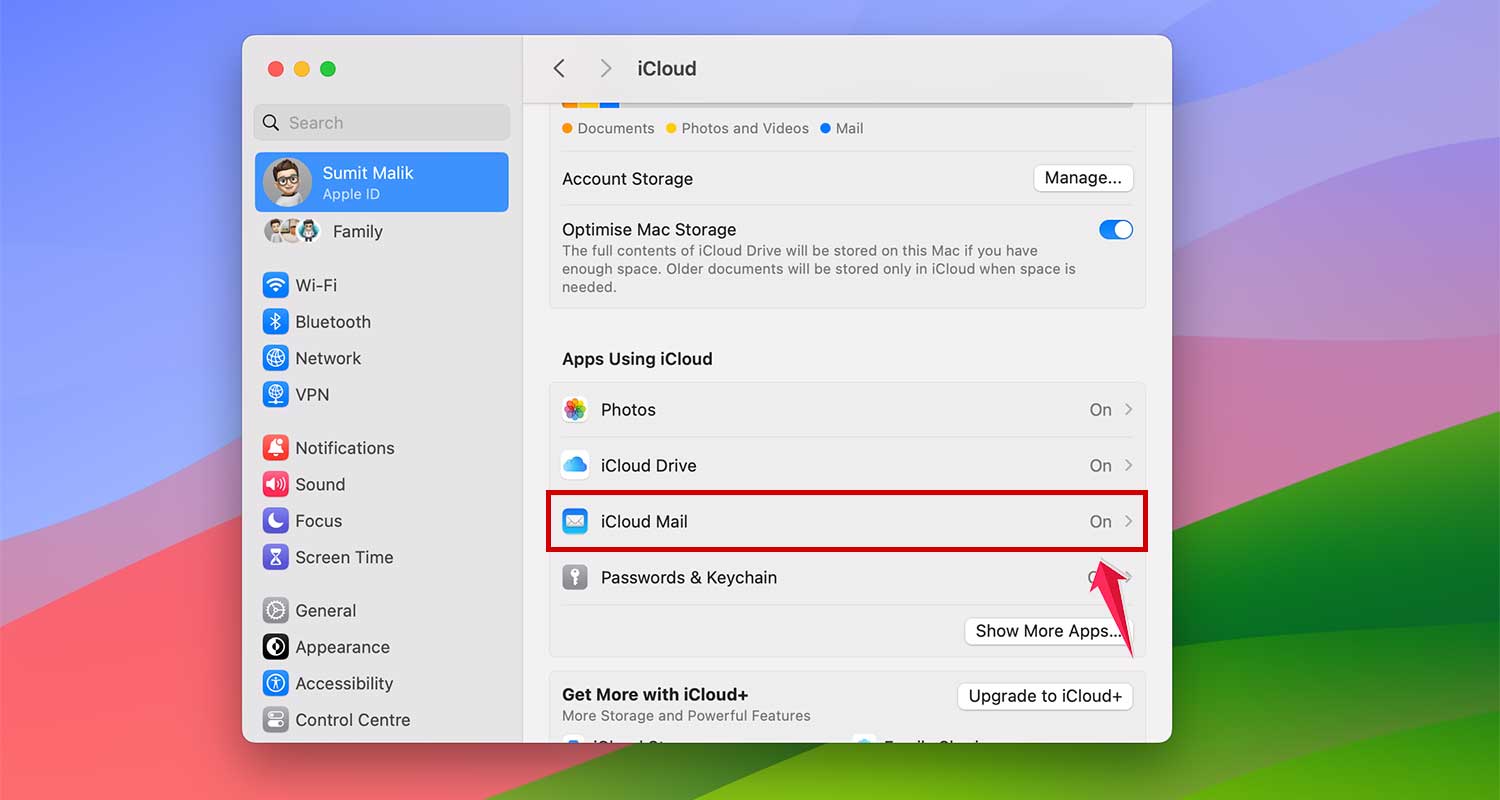This screenshot has height=800, width=1500.
Task: Click the Search field in the sidebar
Action: pyautogui.click(x=381, y=122)
